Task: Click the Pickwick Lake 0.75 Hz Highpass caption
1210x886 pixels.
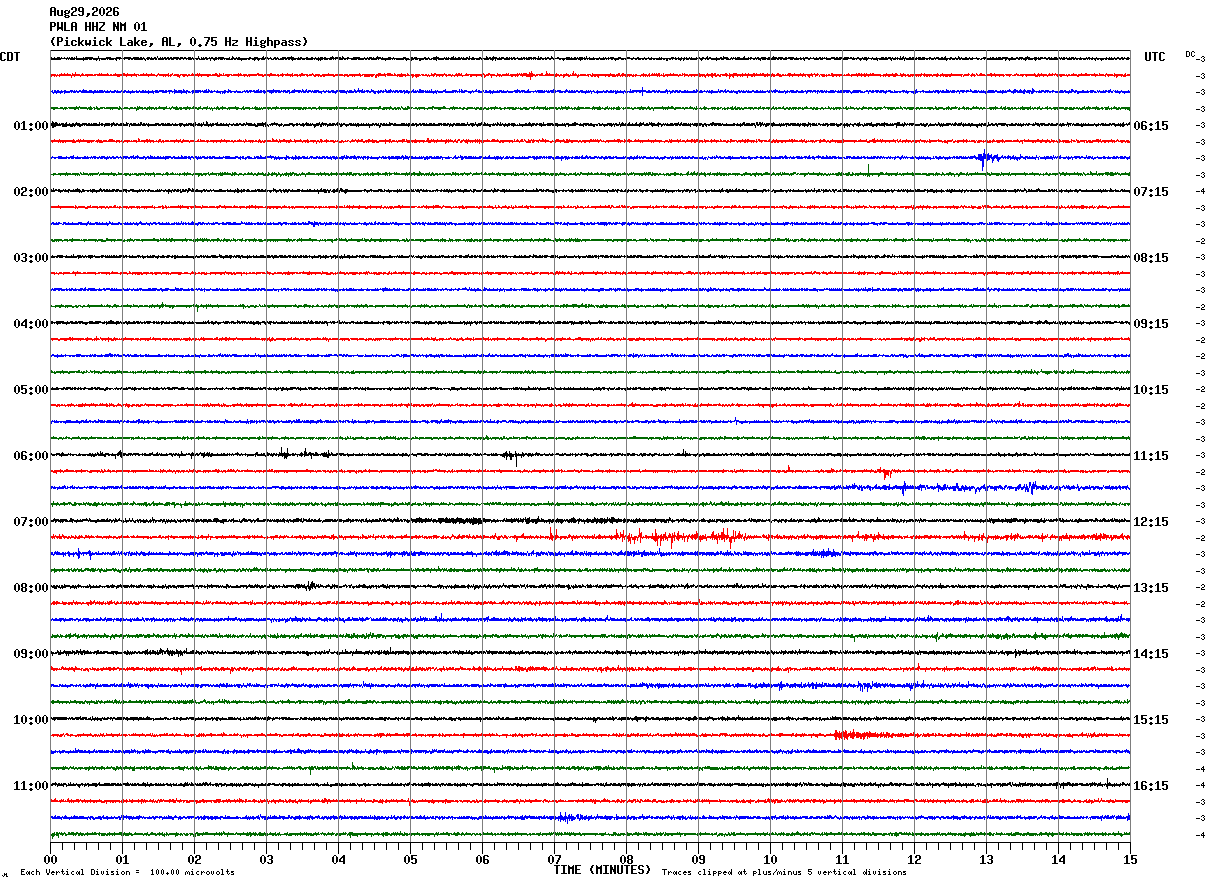Action: (179, 42)
